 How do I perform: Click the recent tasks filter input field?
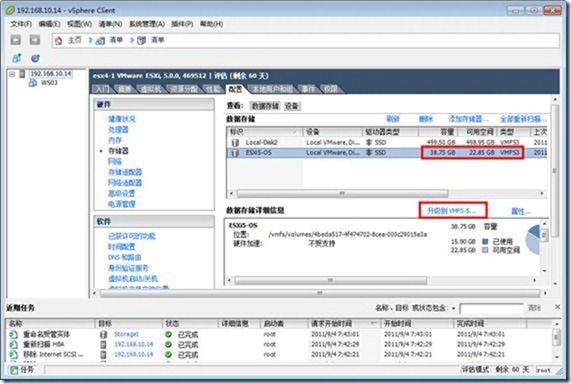[492, 309]
